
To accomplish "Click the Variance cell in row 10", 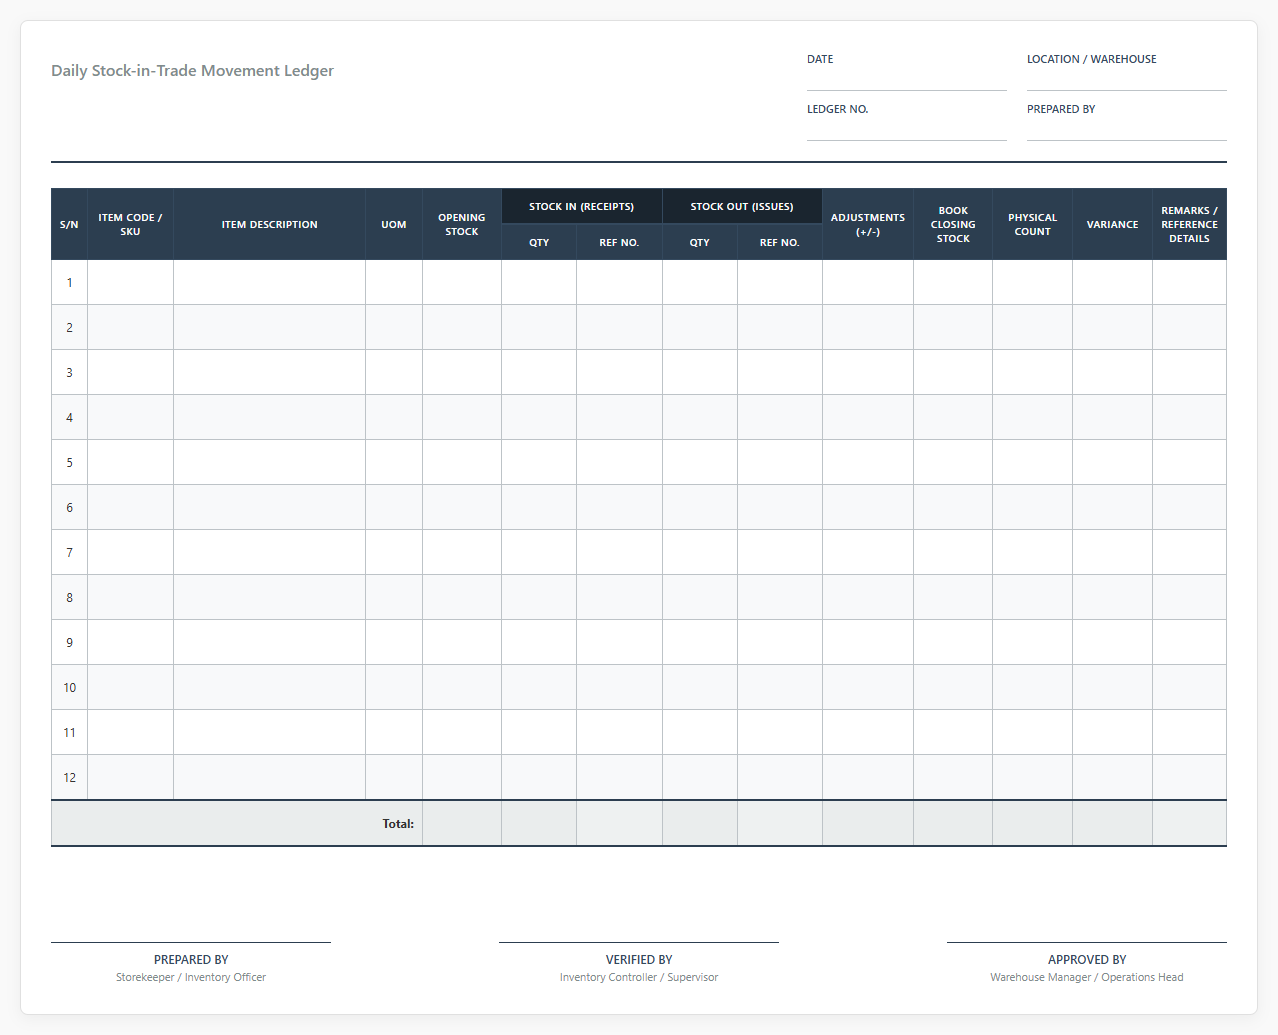I will click(1113, 687).
